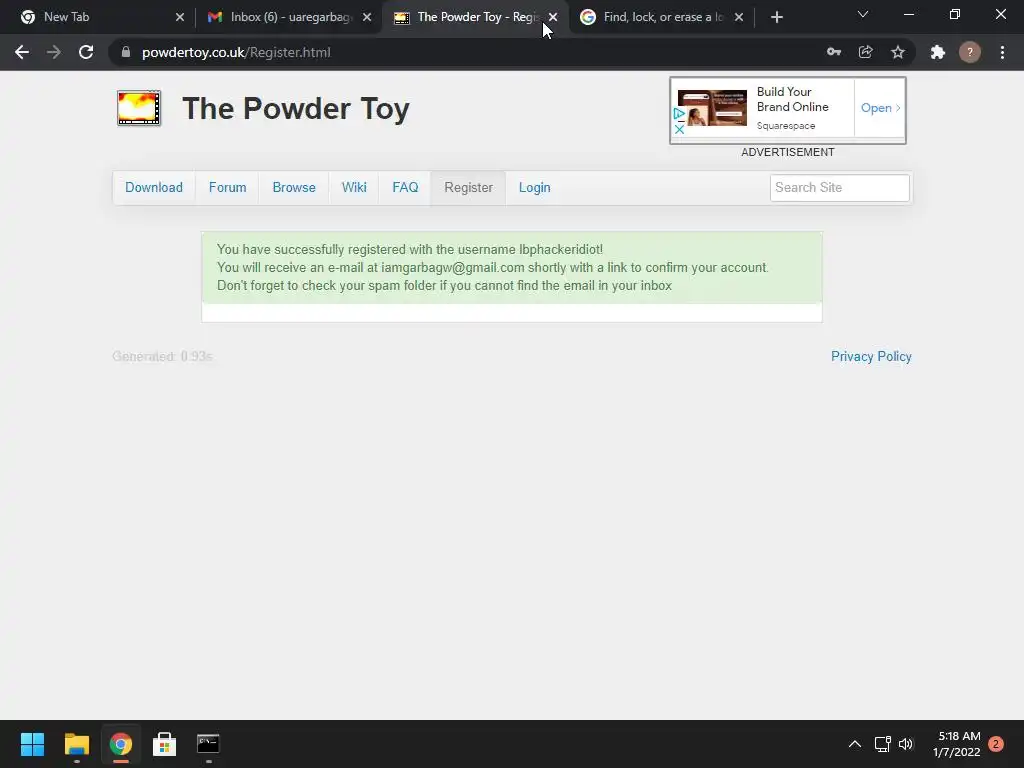Switch to the Find, lock, or erase tab
1024x768 pixels.
pyautogui.click(x=663, y=17)
